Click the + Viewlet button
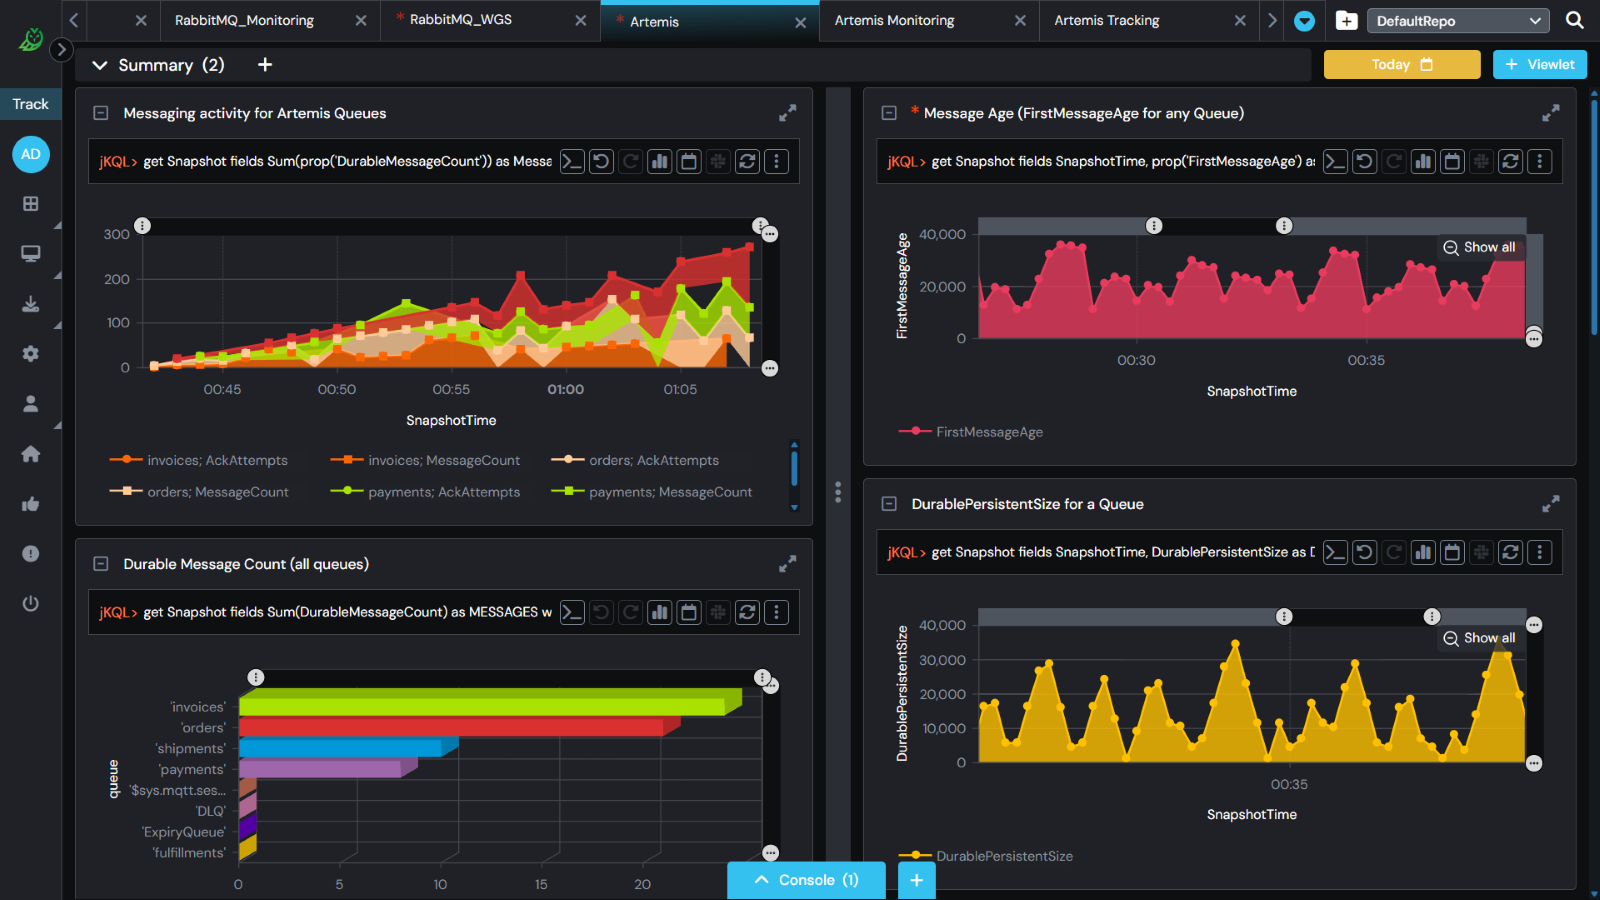 1540,64
